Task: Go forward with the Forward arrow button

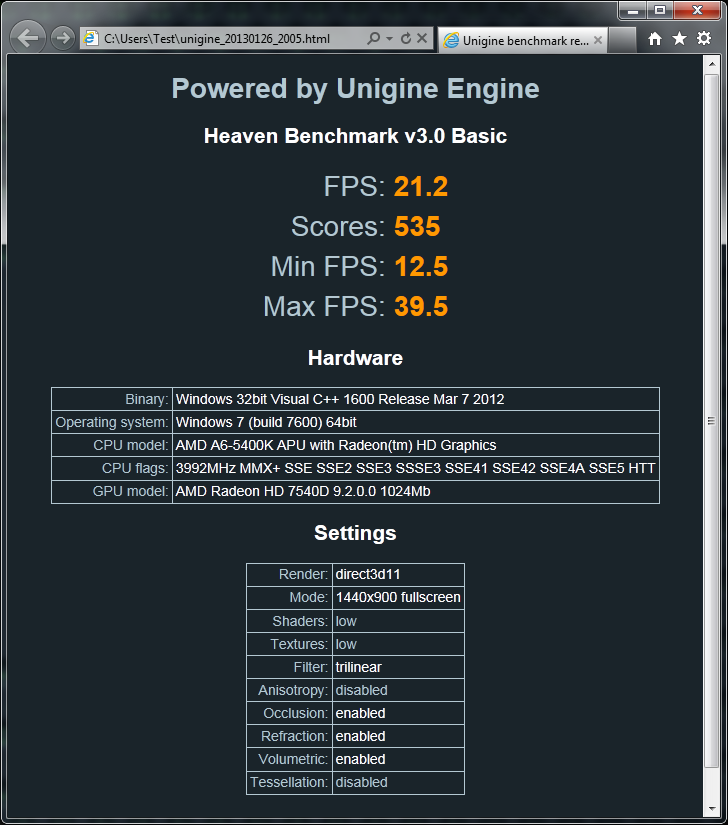Action: point(63,38)
